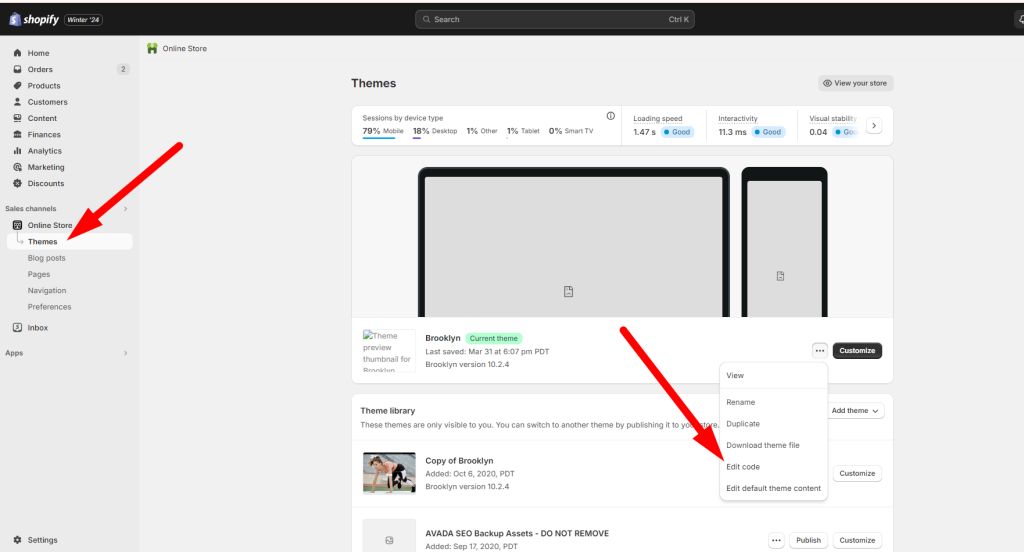Click the Home icon in the sidebar
Image resolution: width=1024 pixels, height=552 pixels.
[18, 53]
